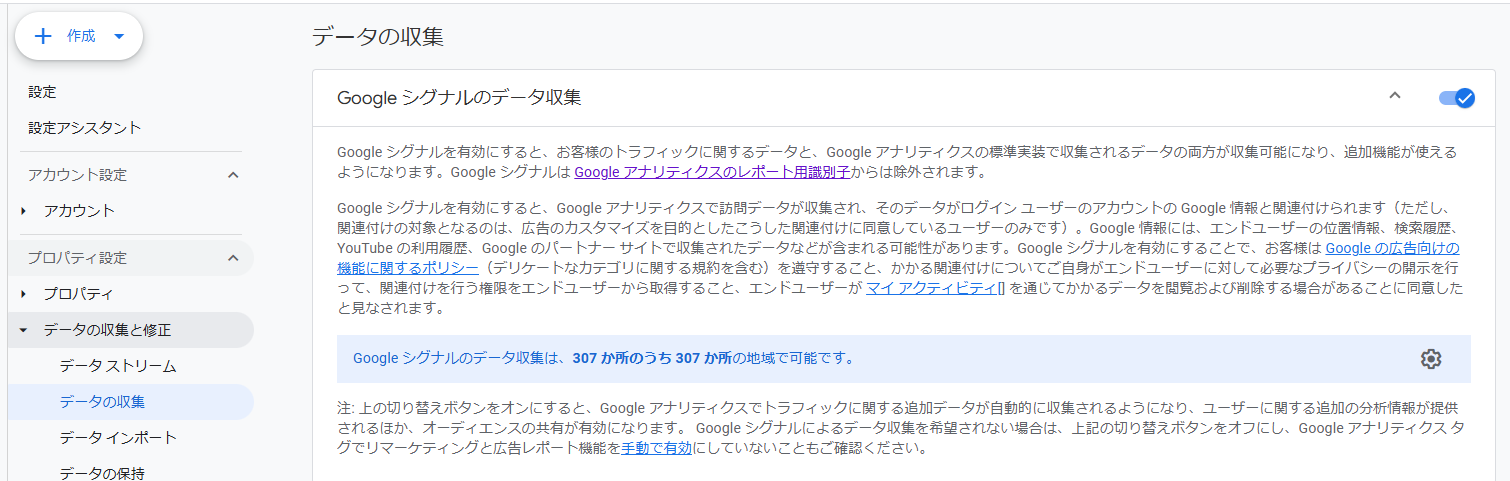Click the データの収集 page heading
Viewport: 1510px width, 481px height.
[378, 37]
